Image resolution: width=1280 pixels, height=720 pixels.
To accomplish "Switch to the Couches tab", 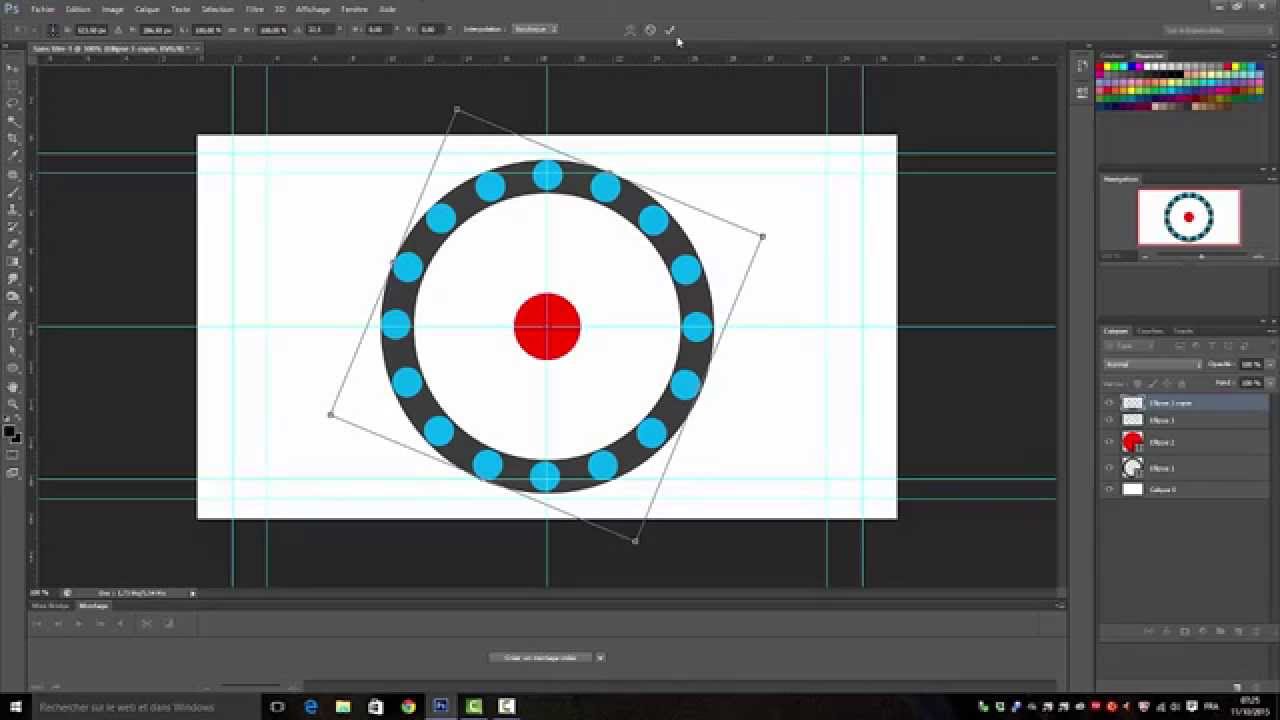I will pos(1150,331).
